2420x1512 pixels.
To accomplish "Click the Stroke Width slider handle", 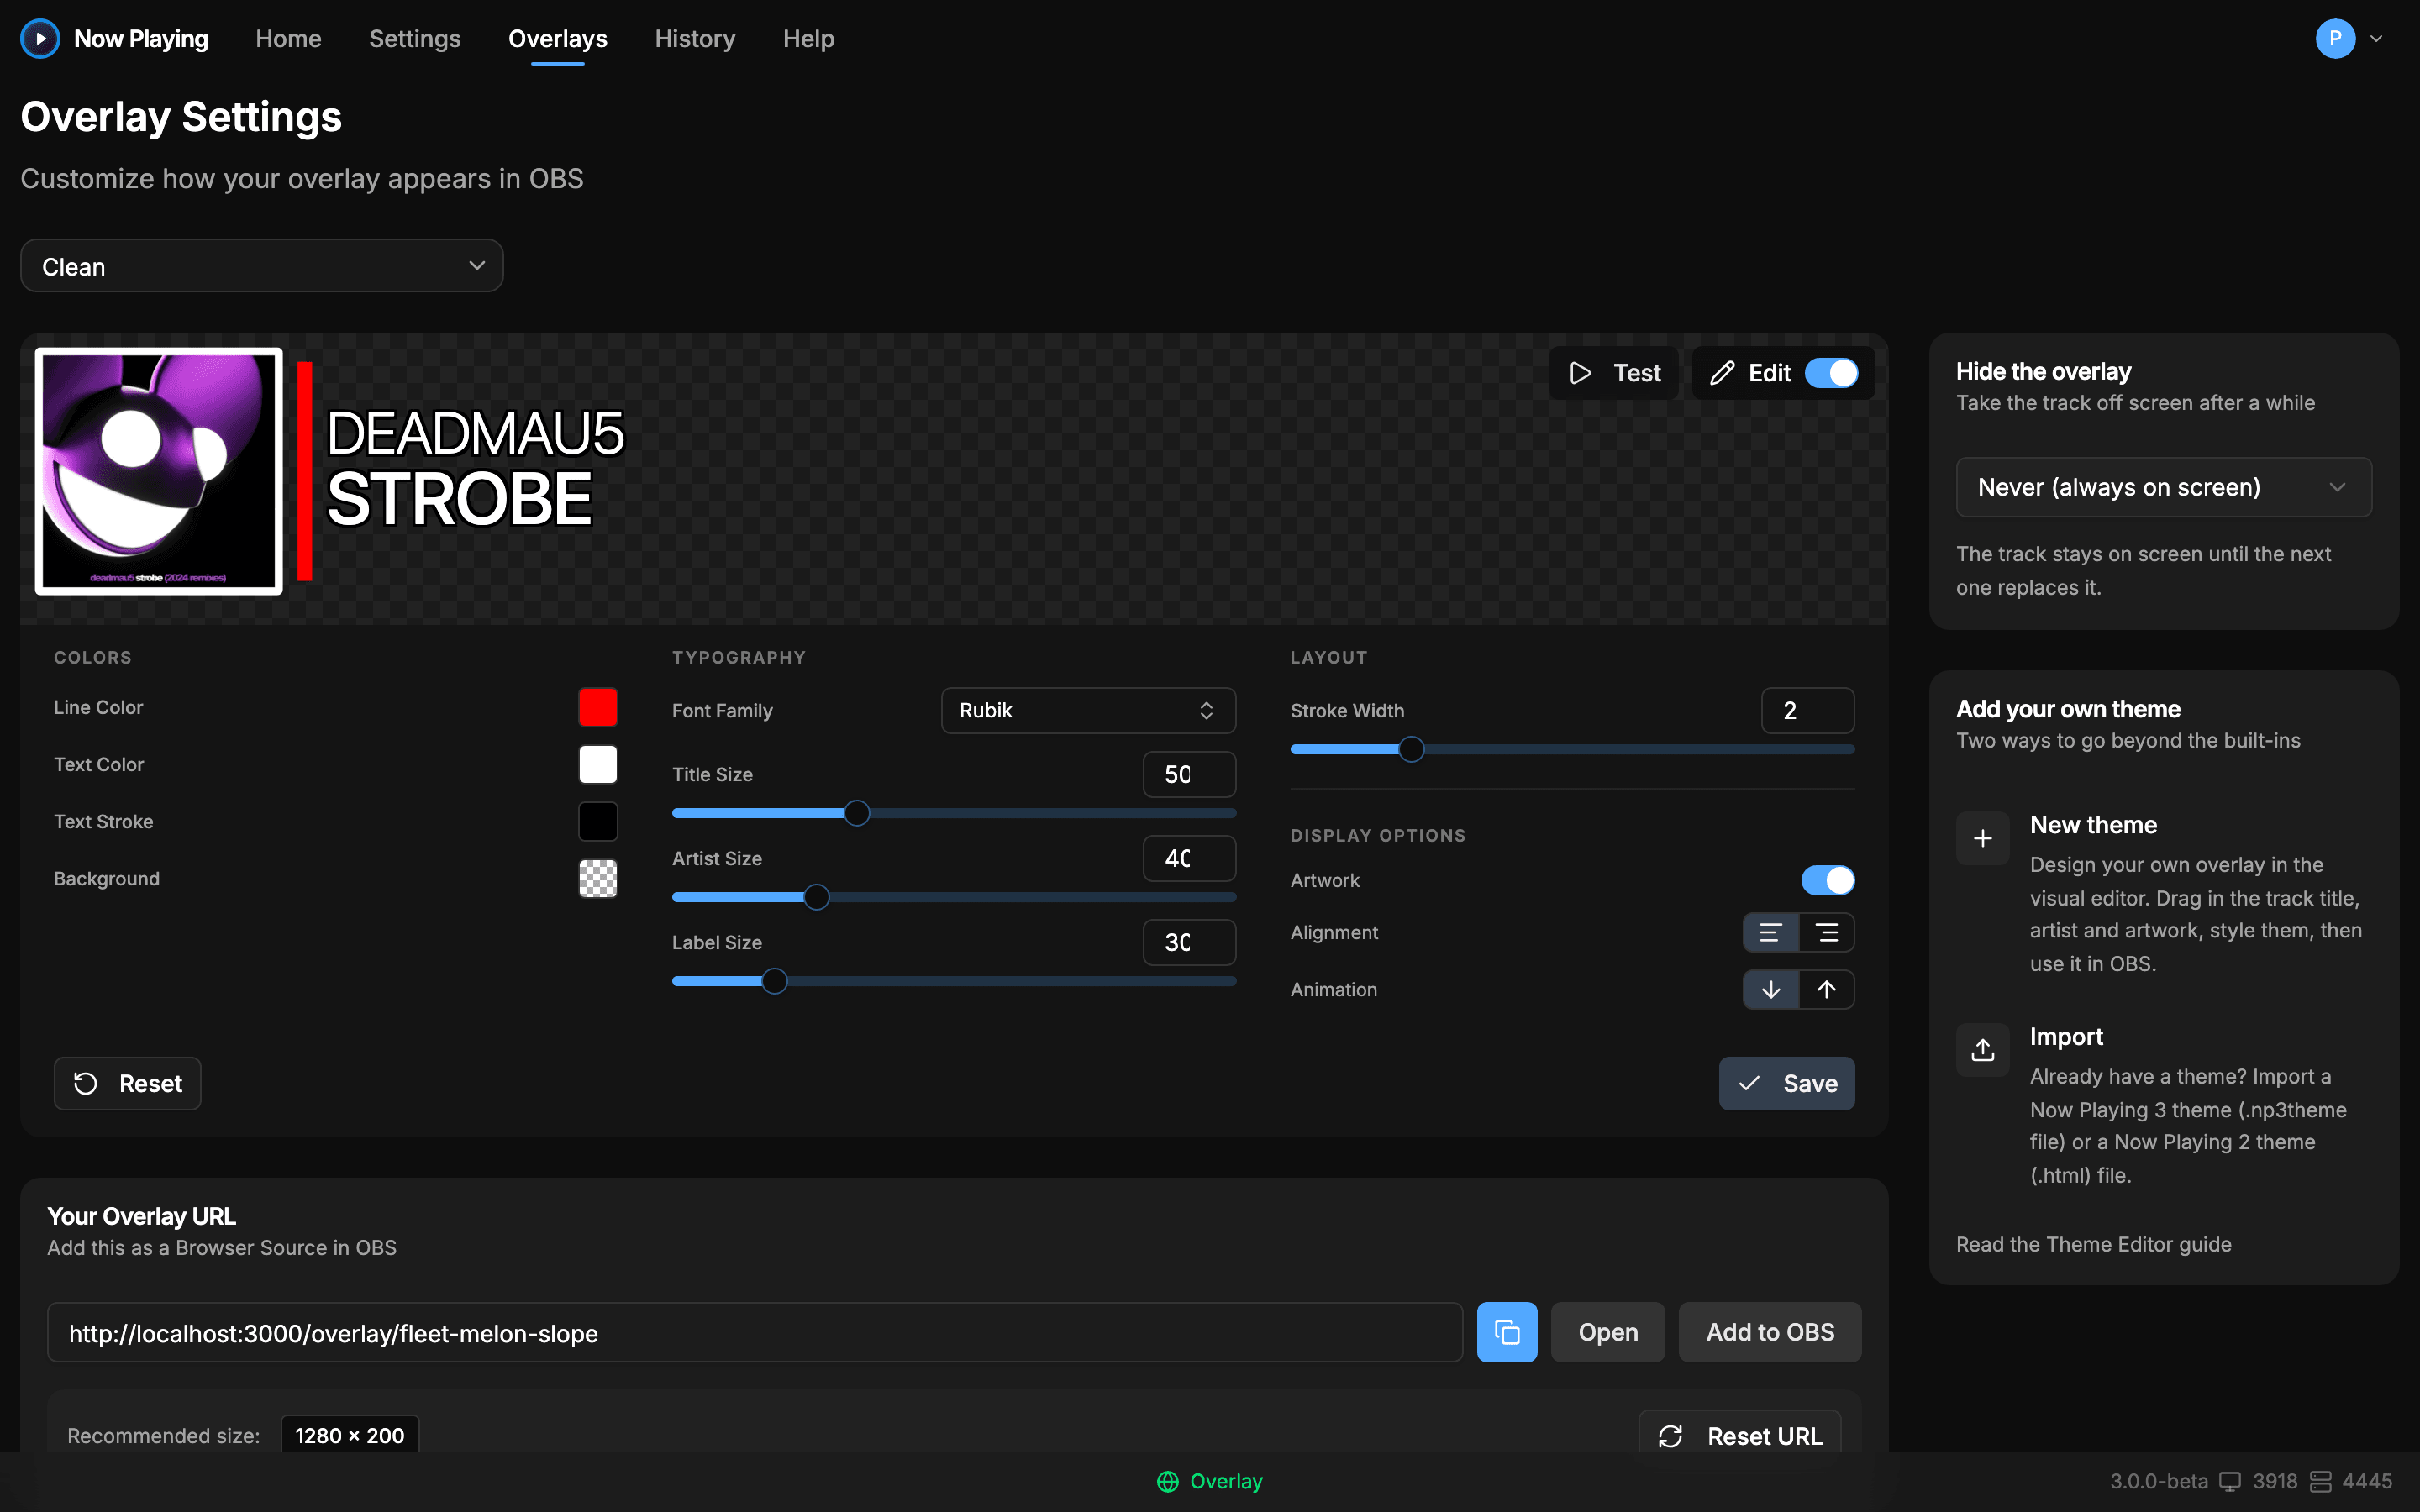I will coord(1411,749).
